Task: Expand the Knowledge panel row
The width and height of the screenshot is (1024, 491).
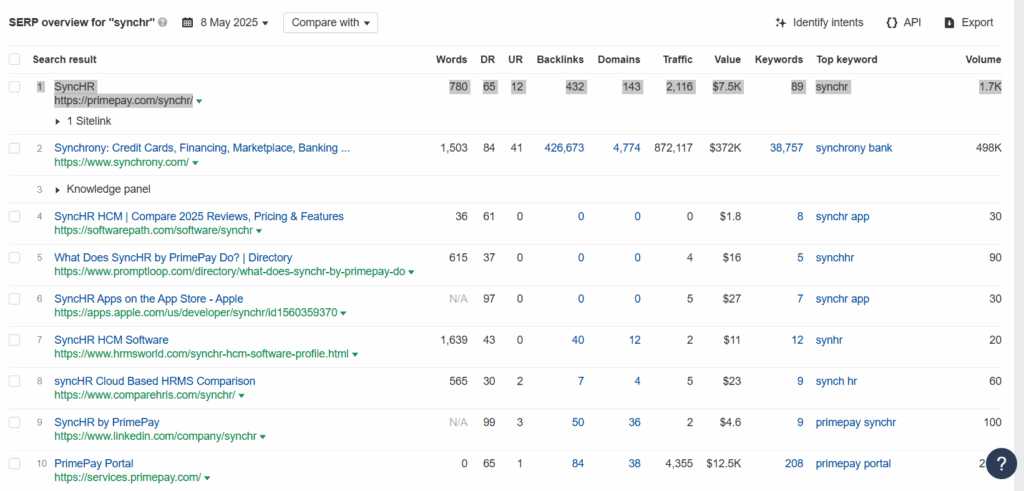Action: [103, 189]
